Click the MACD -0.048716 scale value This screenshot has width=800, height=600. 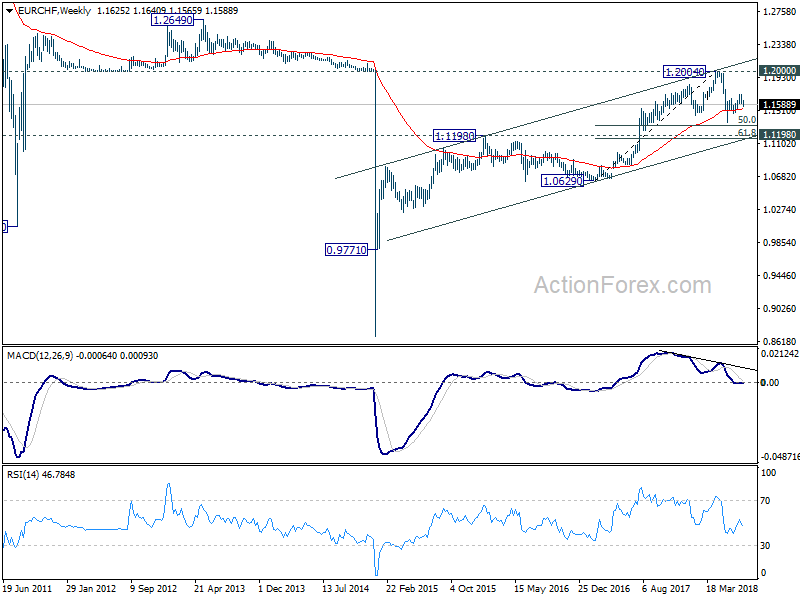[780, 457]
